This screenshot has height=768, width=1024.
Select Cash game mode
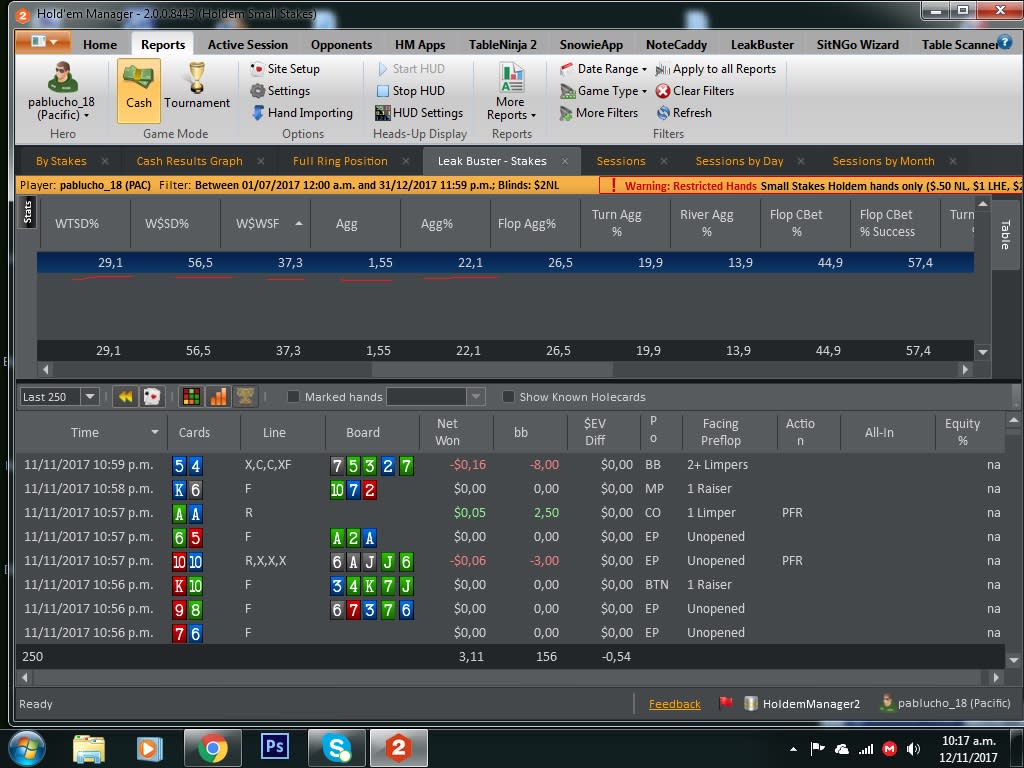pos(138,90)
